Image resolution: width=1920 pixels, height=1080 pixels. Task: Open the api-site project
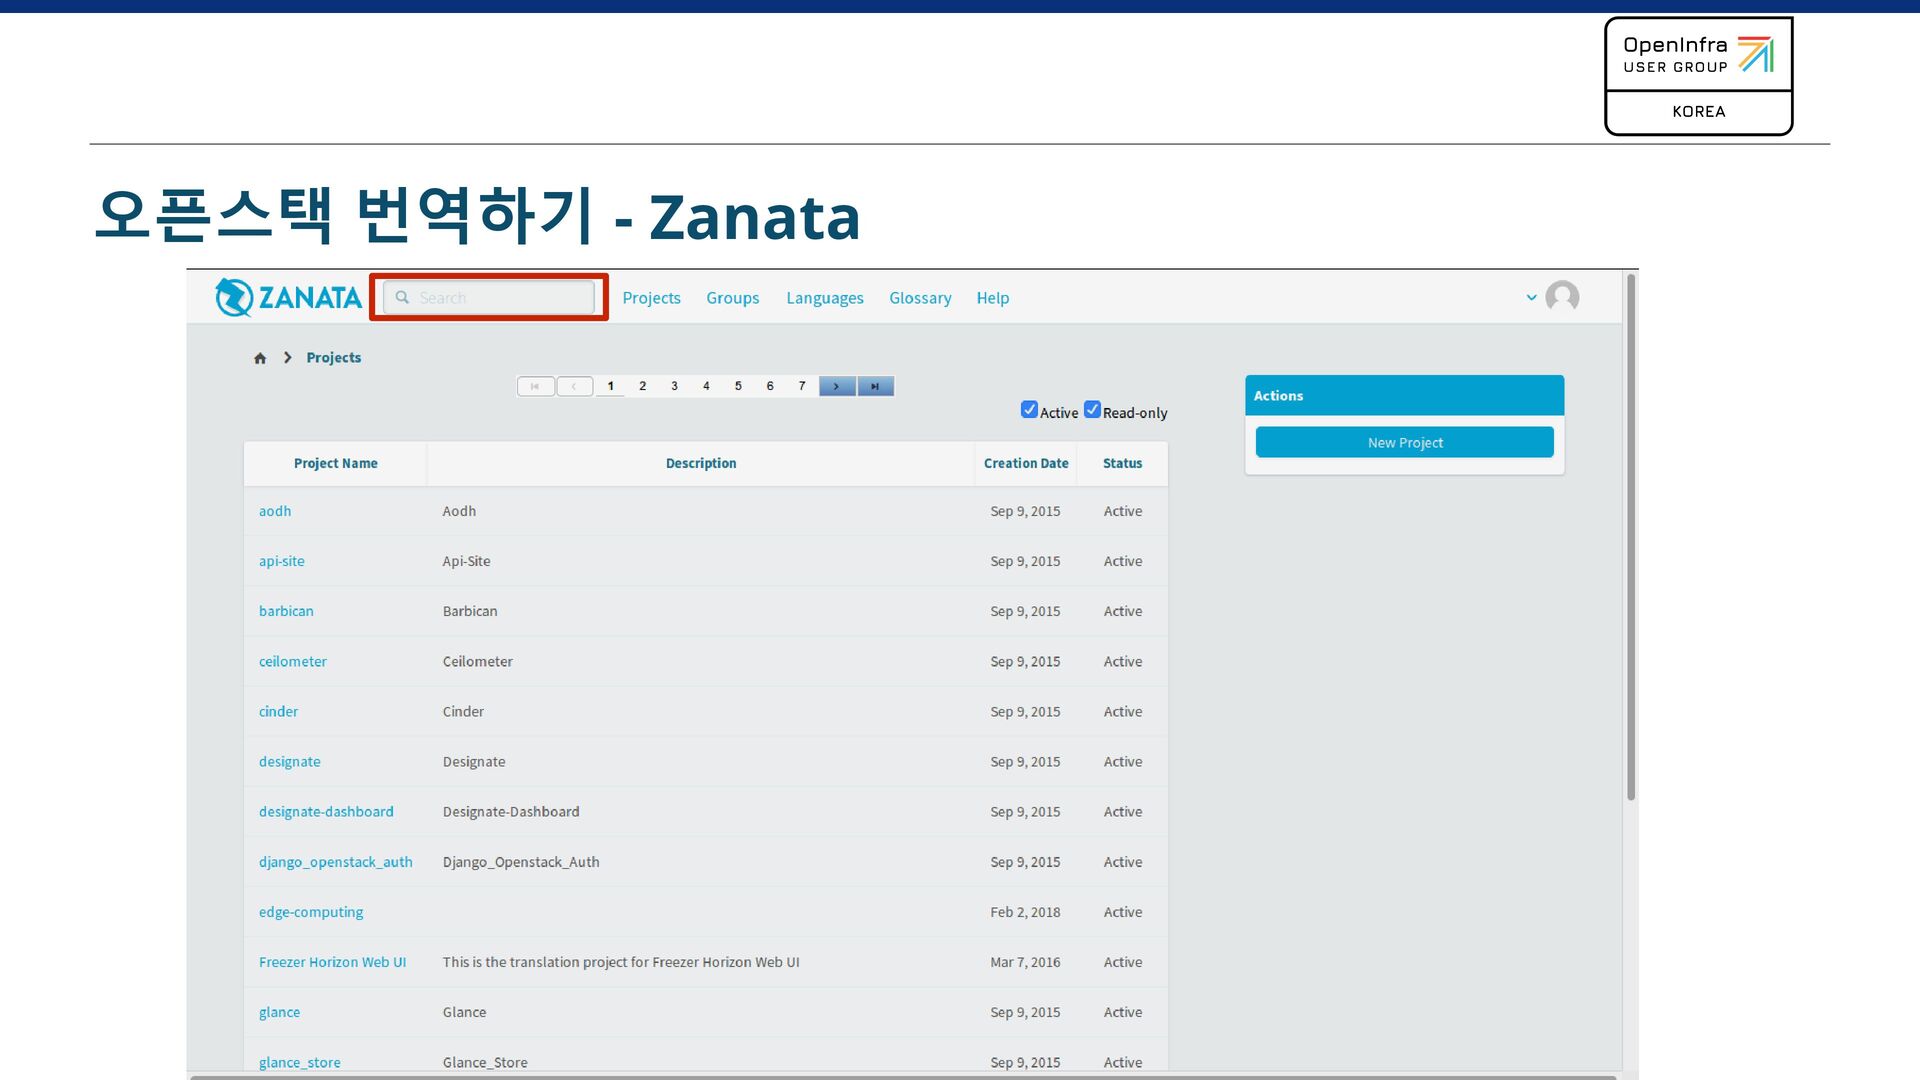[281, 561]
